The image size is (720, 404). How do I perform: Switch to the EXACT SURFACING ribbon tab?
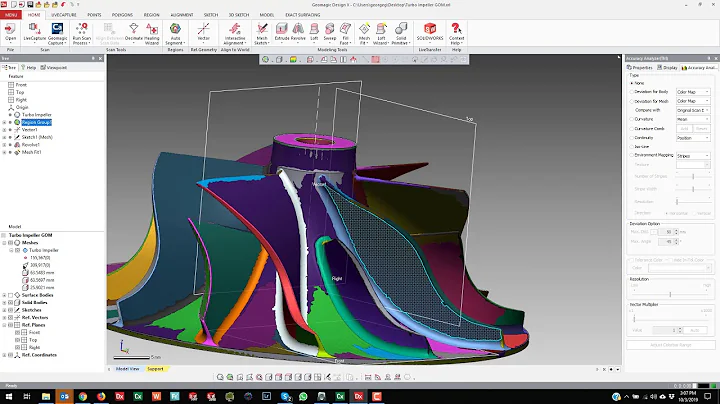point(303,15)
